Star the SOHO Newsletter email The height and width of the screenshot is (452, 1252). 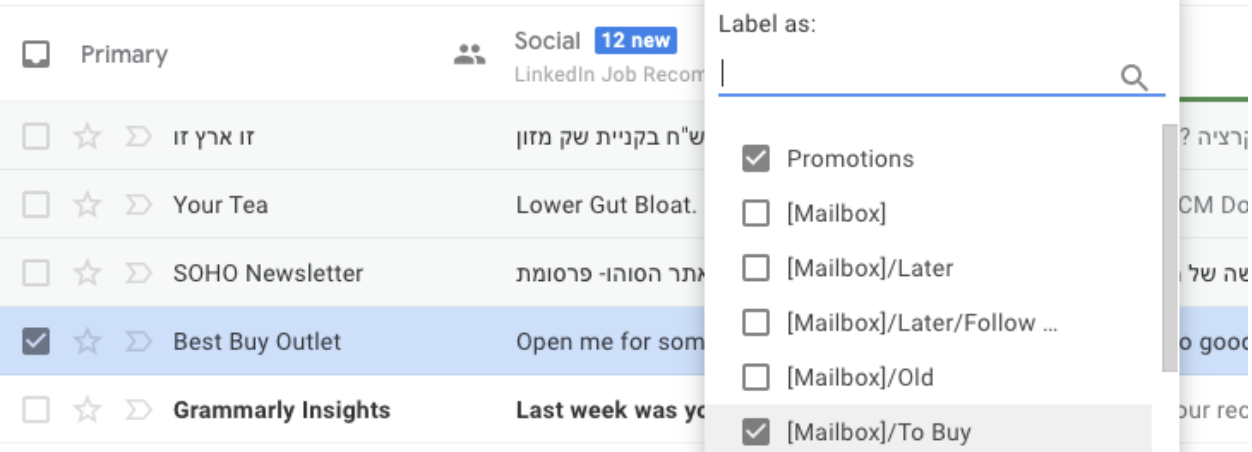[88, 273]
